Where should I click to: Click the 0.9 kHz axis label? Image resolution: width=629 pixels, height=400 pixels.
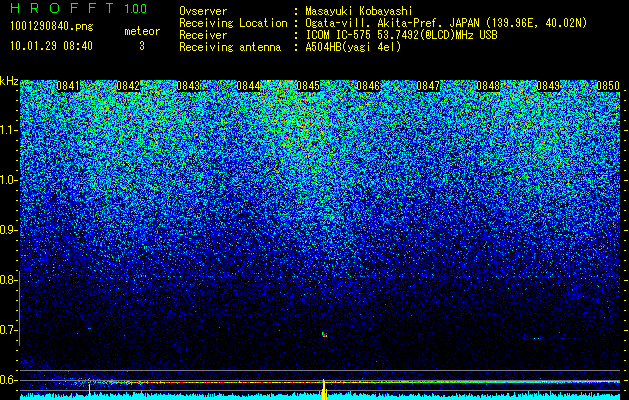pos(8,230)
